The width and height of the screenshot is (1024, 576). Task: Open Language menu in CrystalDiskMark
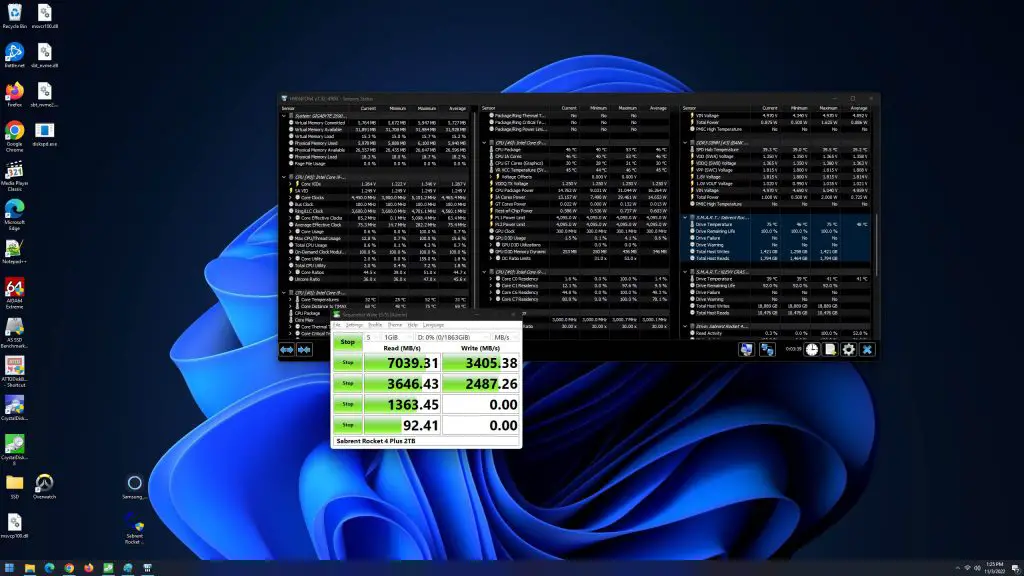pos(433,325)
